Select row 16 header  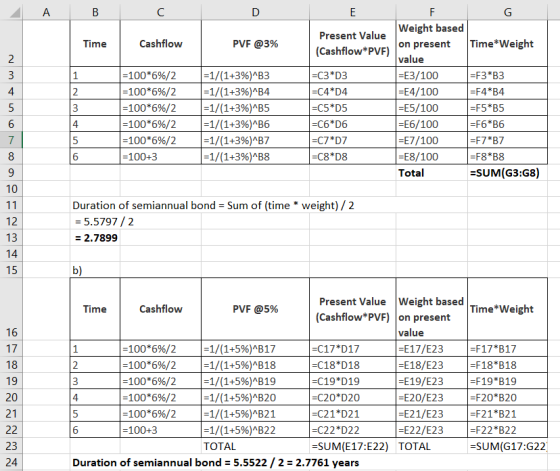coord(11,309)
